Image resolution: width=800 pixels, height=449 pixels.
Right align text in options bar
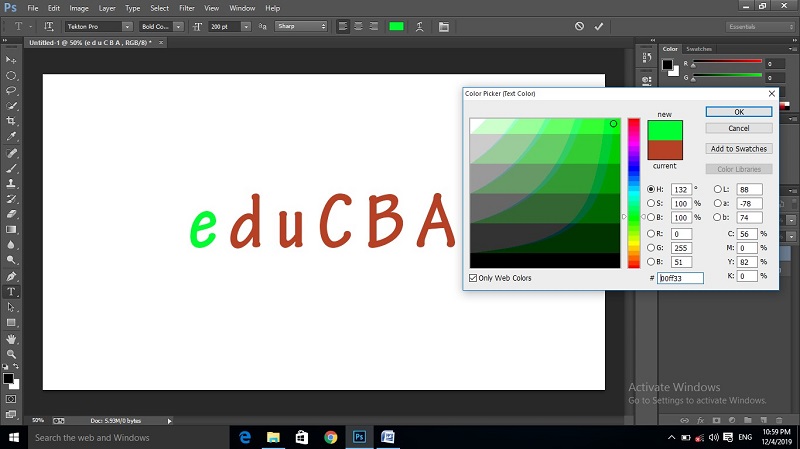click(373, 27)
